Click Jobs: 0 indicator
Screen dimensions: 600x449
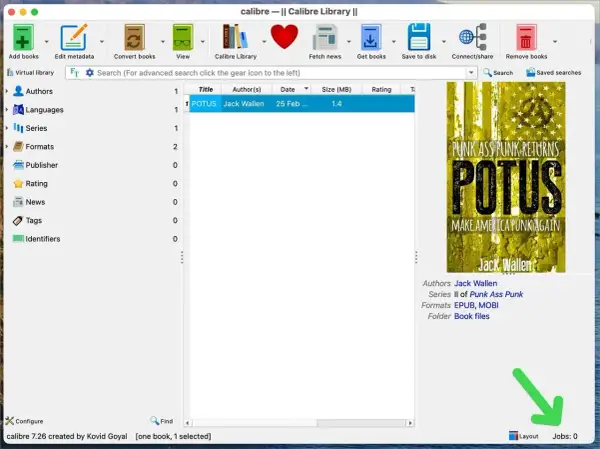(x=565, y=436)
